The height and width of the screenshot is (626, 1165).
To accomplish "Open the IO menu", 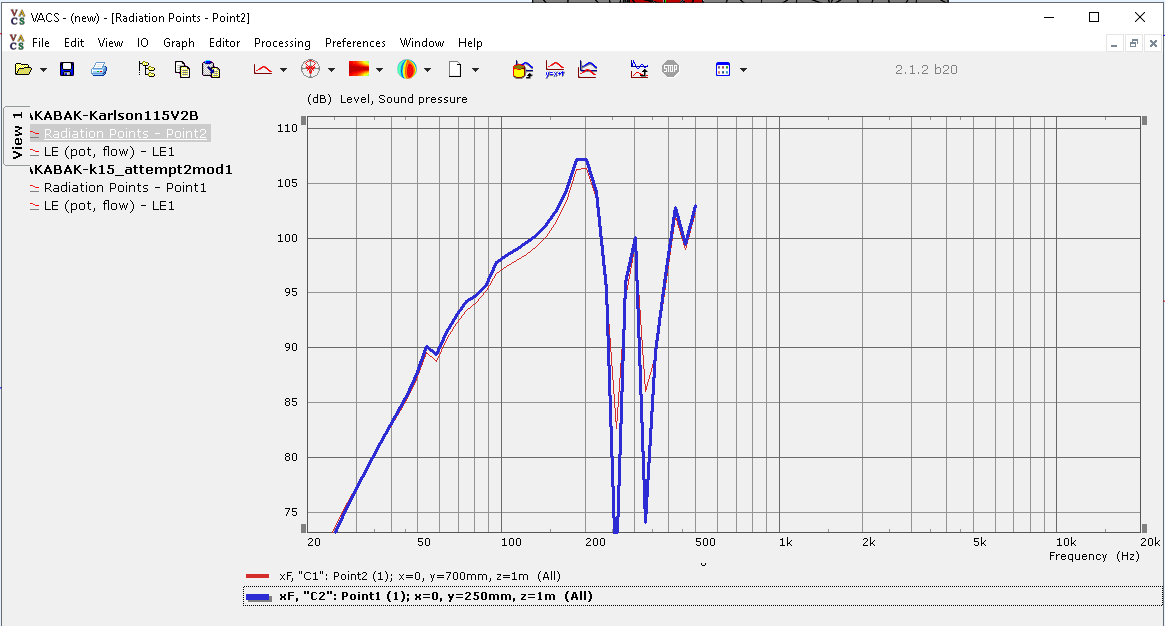I will [x=143, y=43].
